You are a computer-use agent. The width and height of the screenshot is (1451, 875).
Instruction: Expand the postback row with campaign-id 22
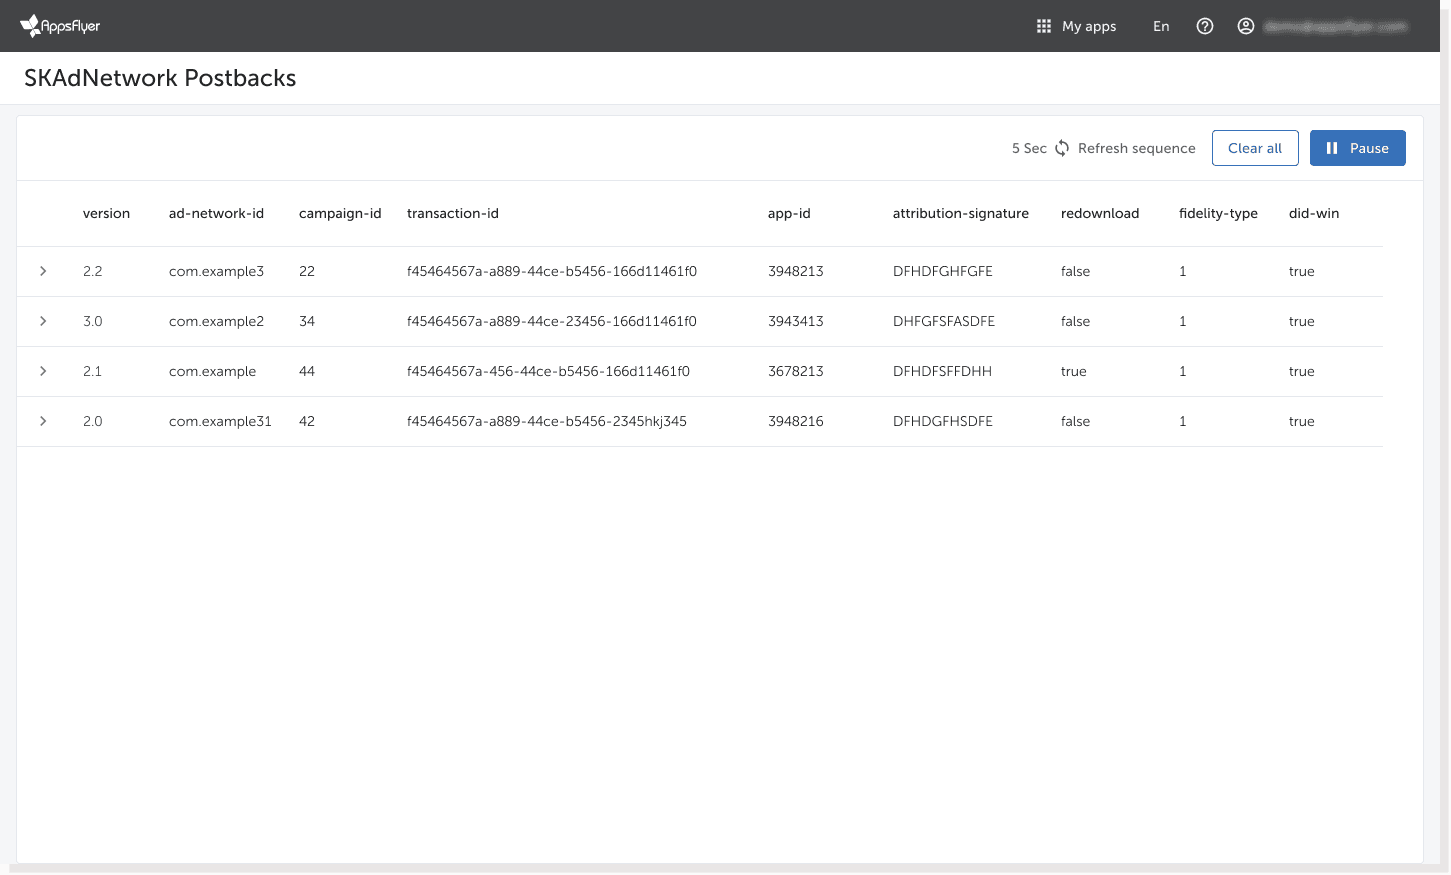43,271
